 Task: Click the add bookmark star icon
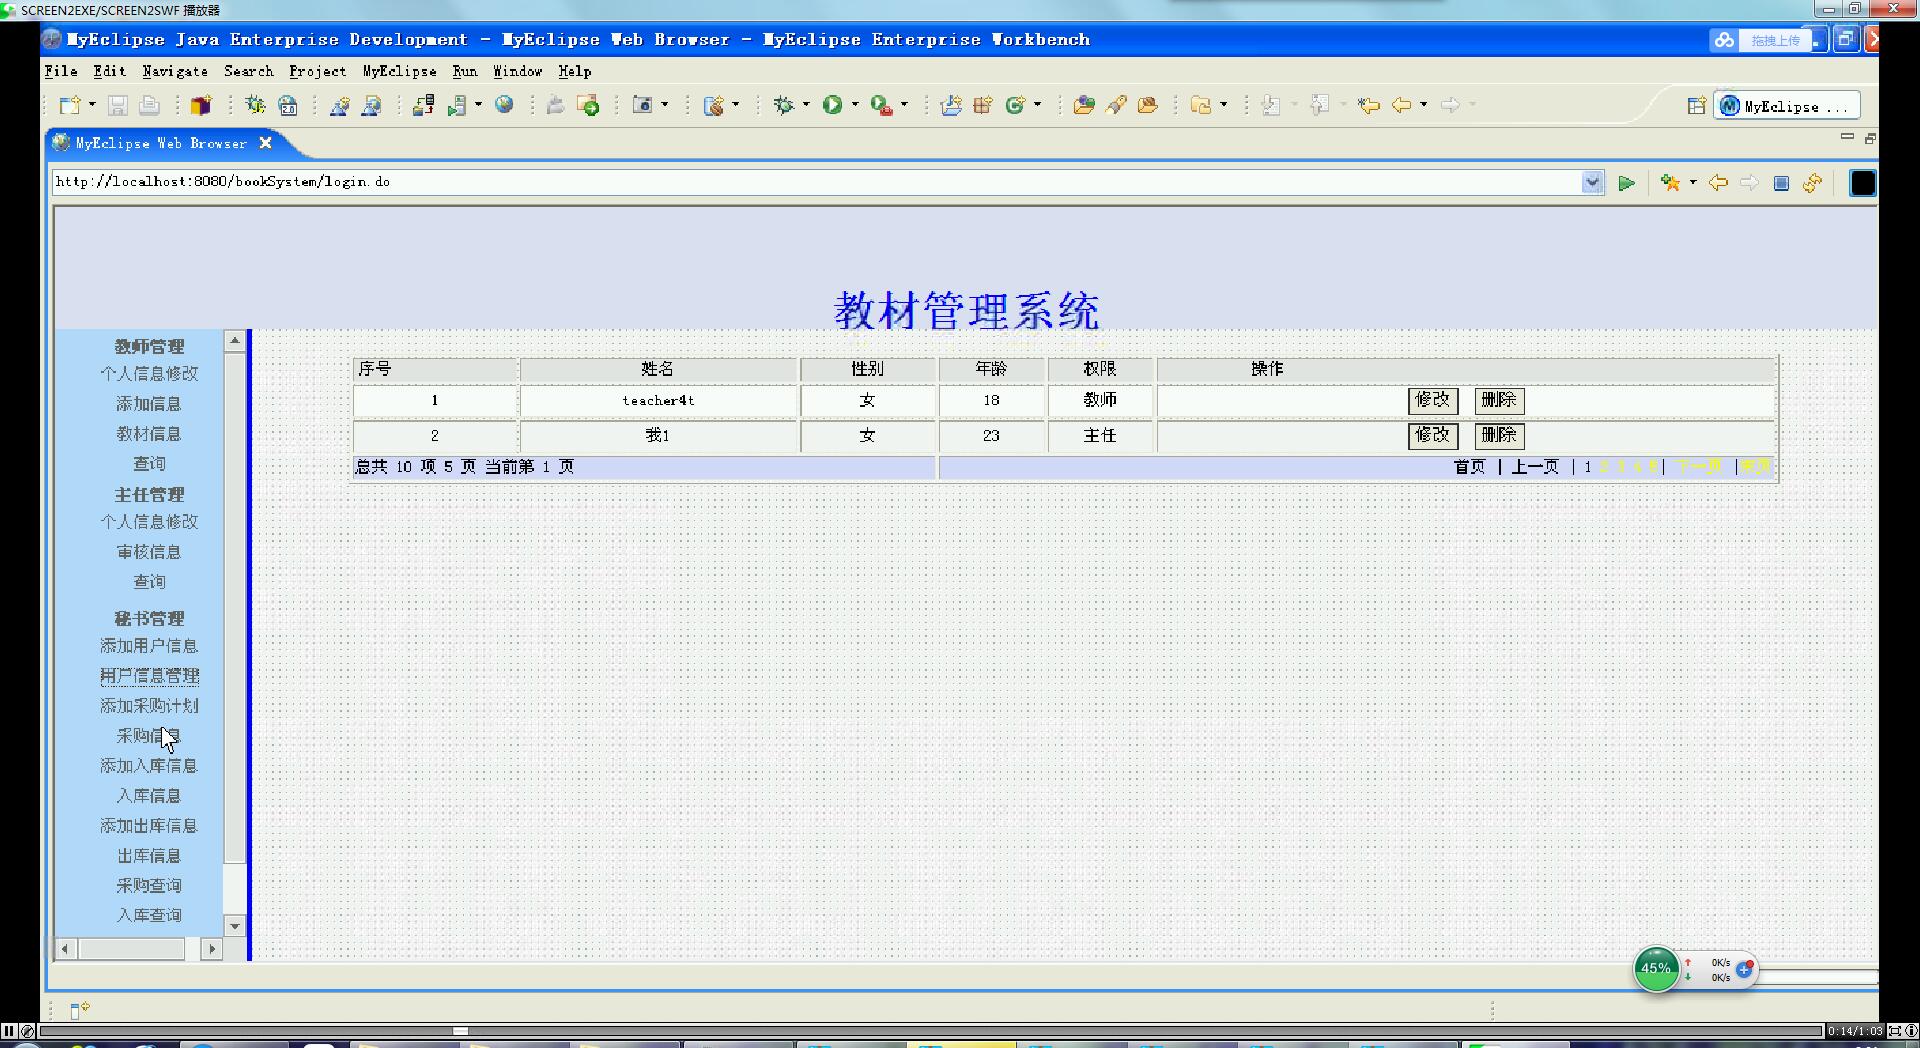(1669, 183)
